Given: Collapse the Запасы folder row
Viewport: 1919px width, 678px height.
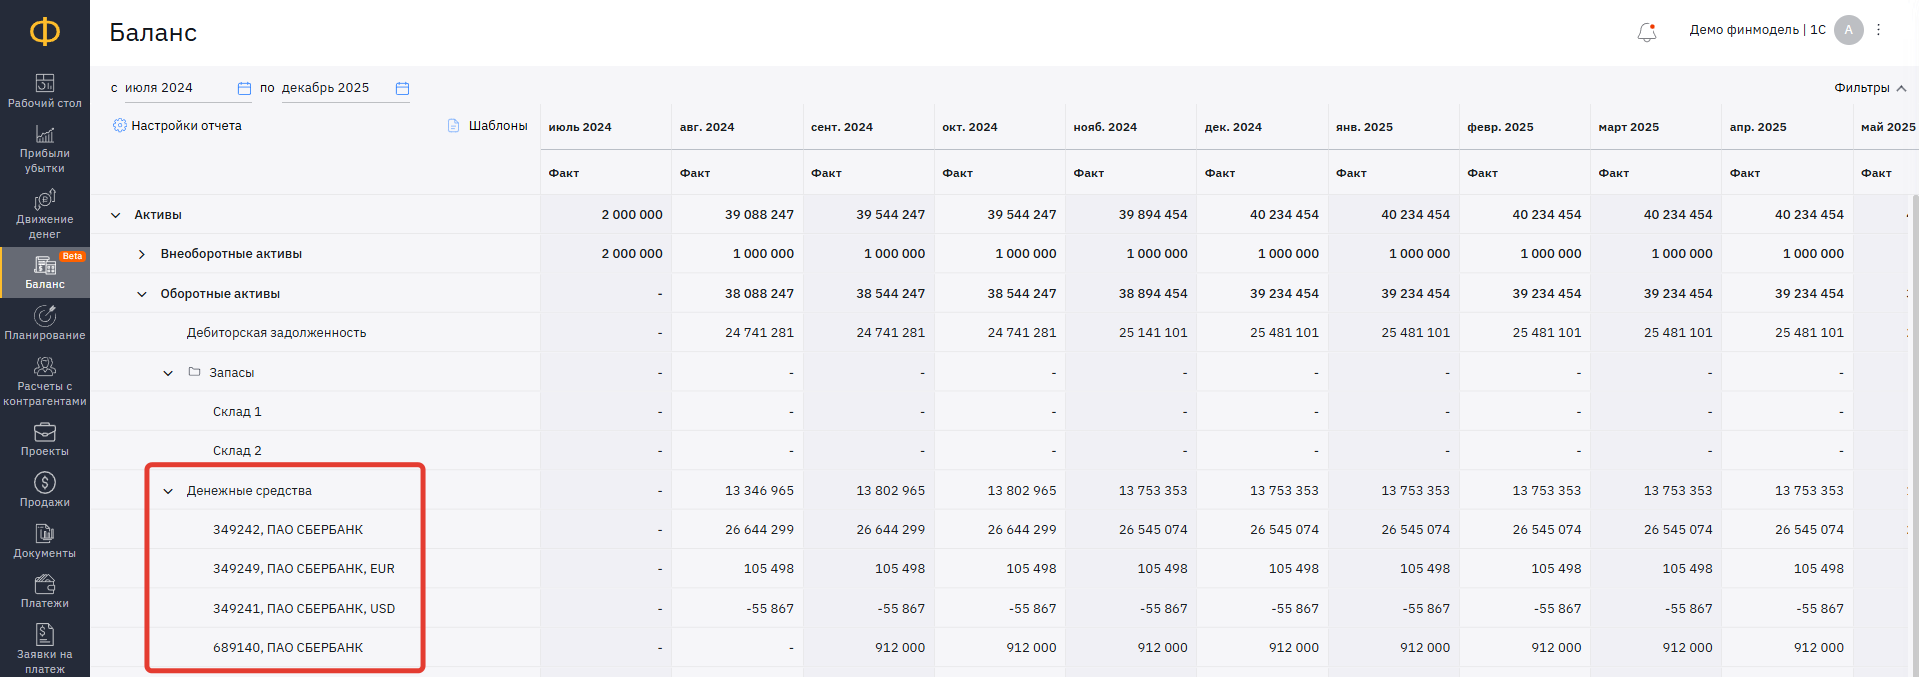Looking at the screenshot, I should [x=168, y=373].
